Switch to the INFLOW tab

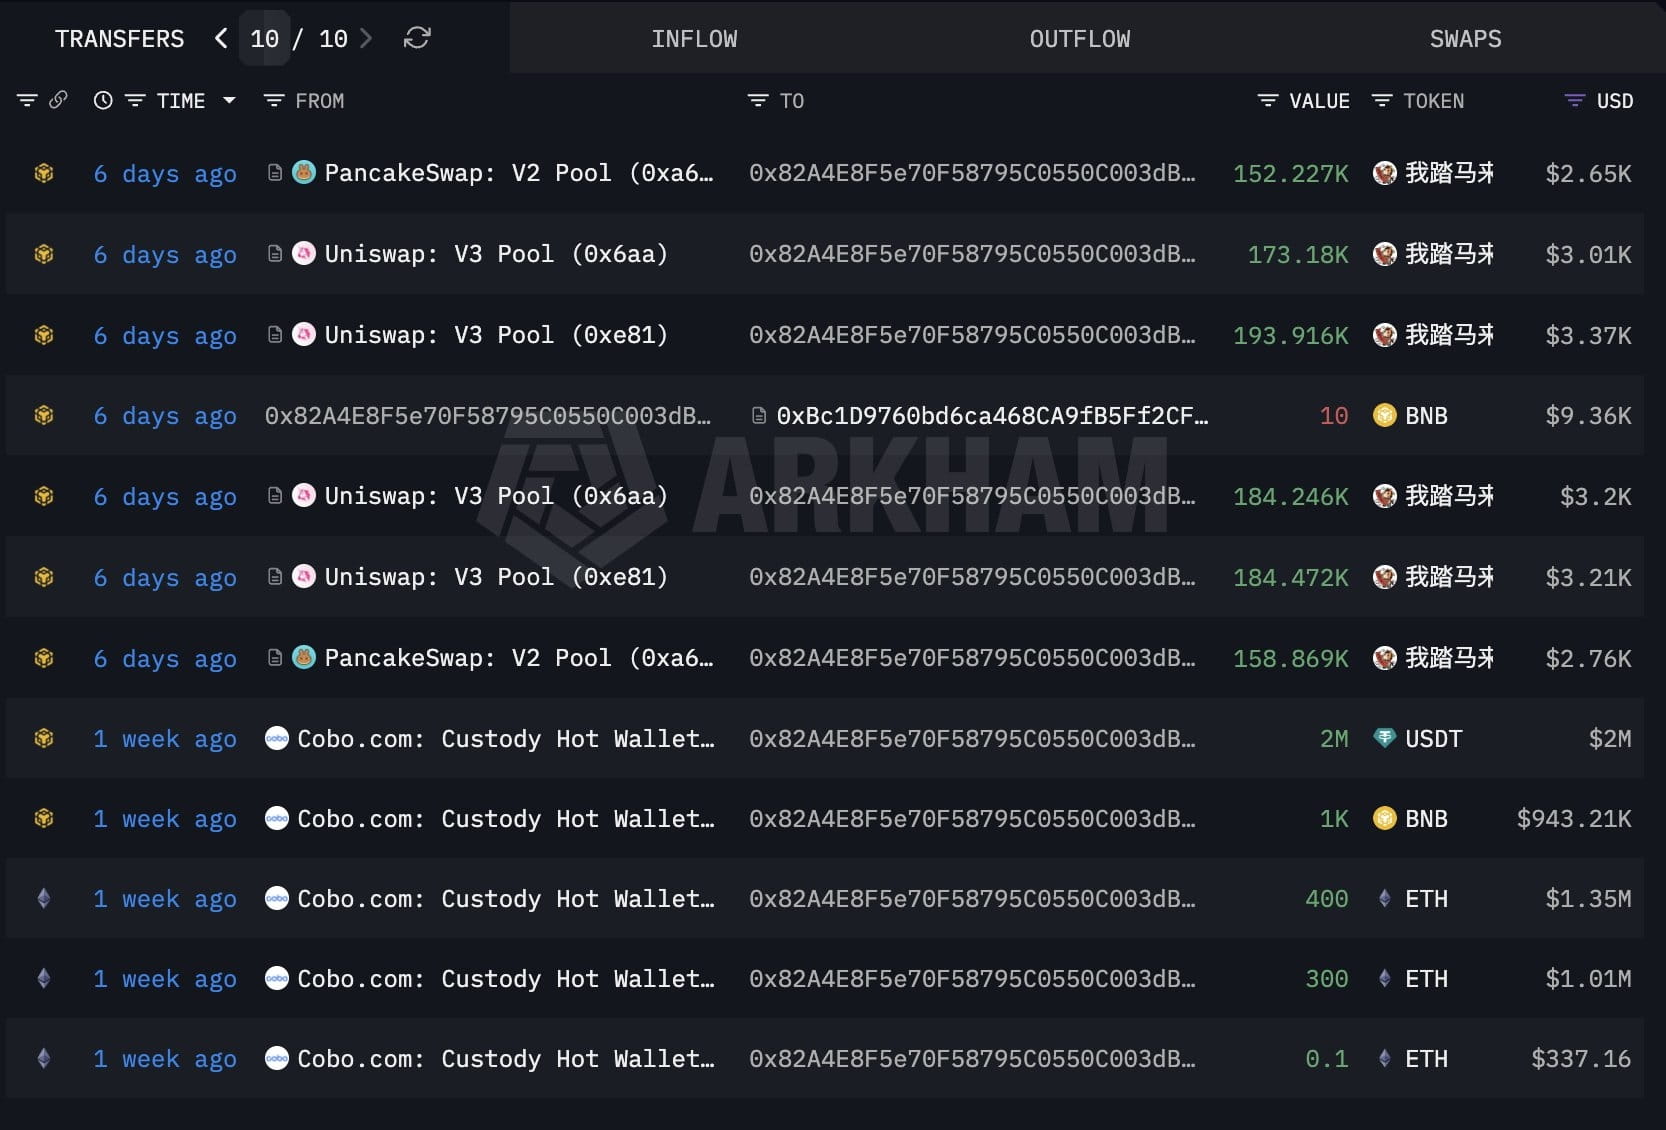(694, 39)
